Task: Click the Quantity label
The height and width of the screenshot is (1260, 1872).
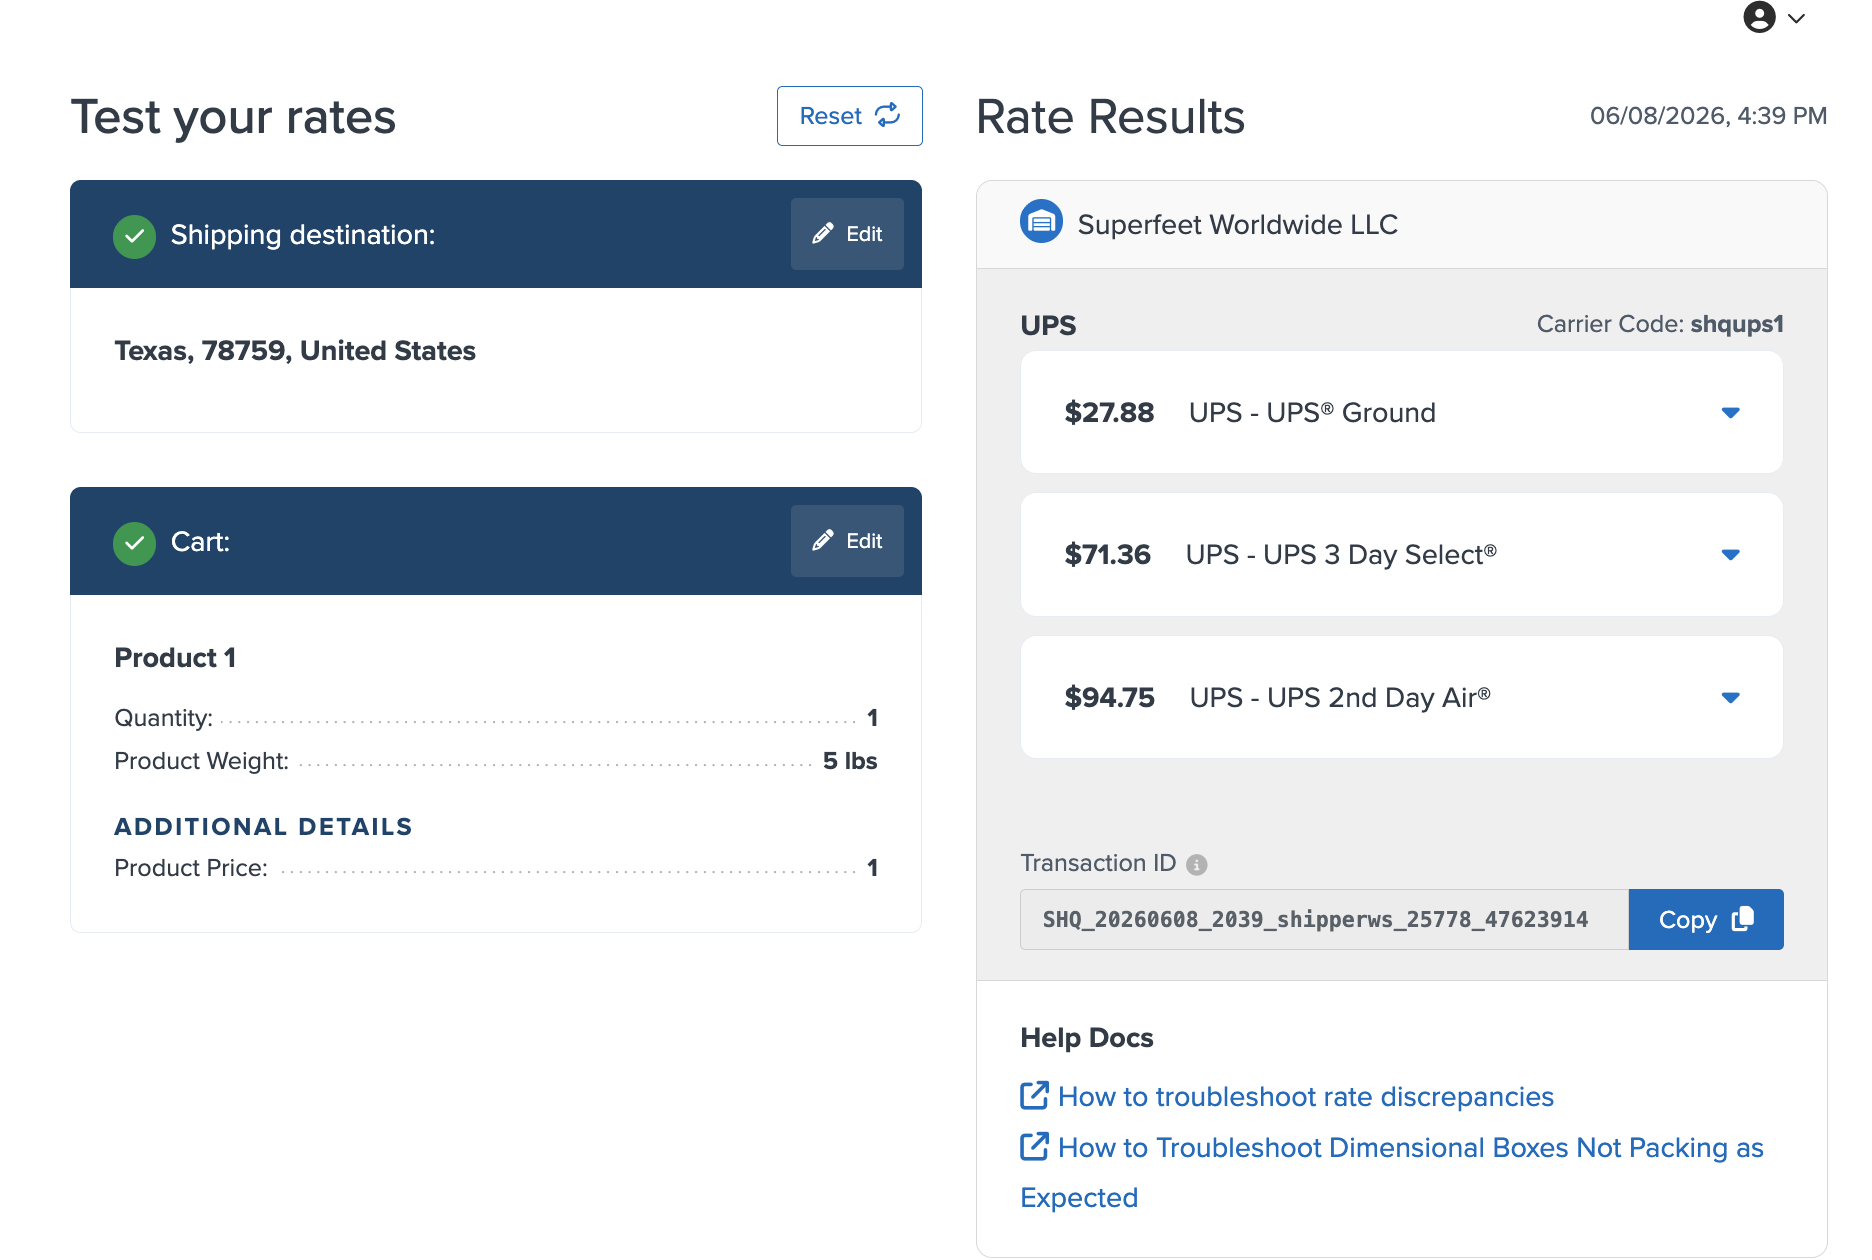Action: click(164, 718)
